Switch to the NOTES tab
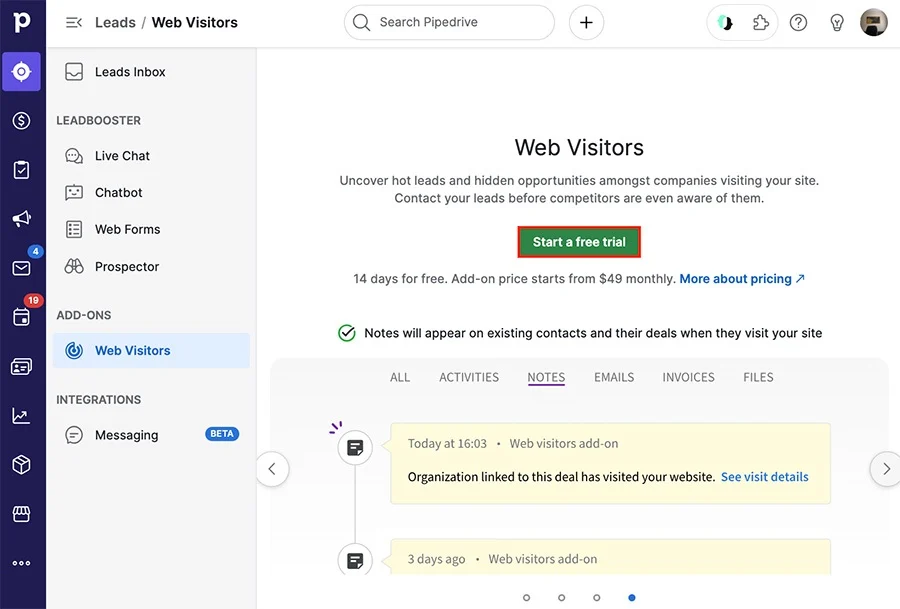The width and height of the screenshot is (900, 609). click(546, 377)
